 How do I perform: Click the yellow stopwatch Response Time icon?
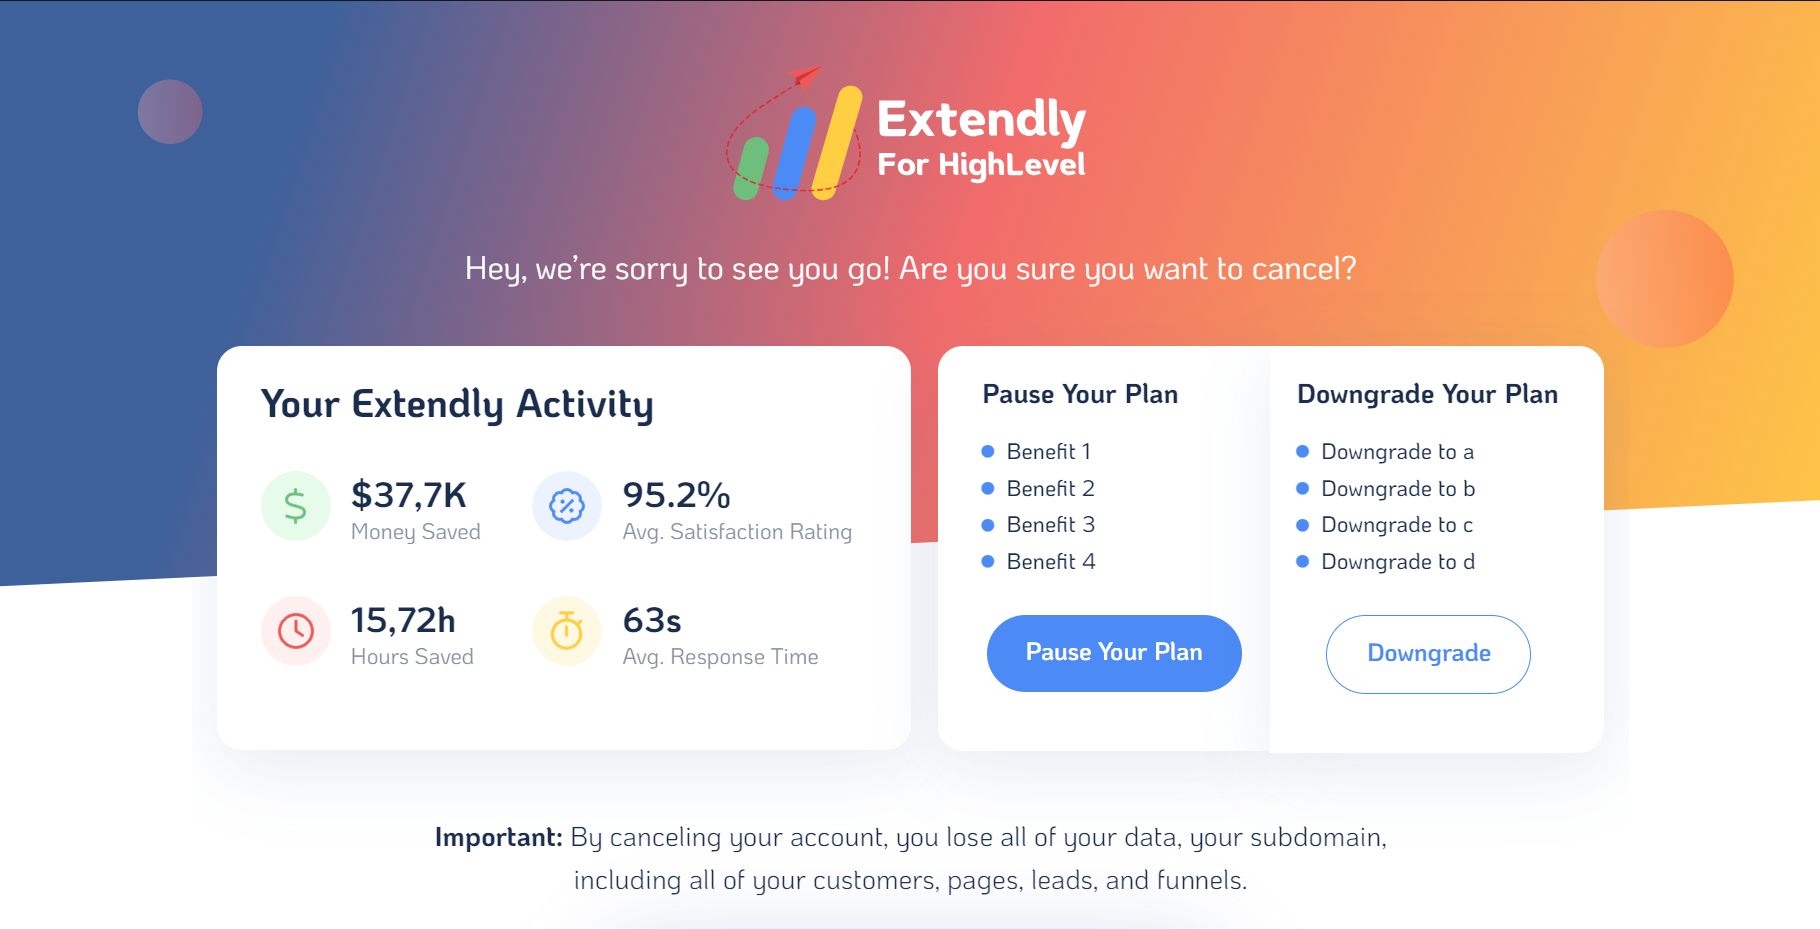pyautogui.click(x=567, y=631)
